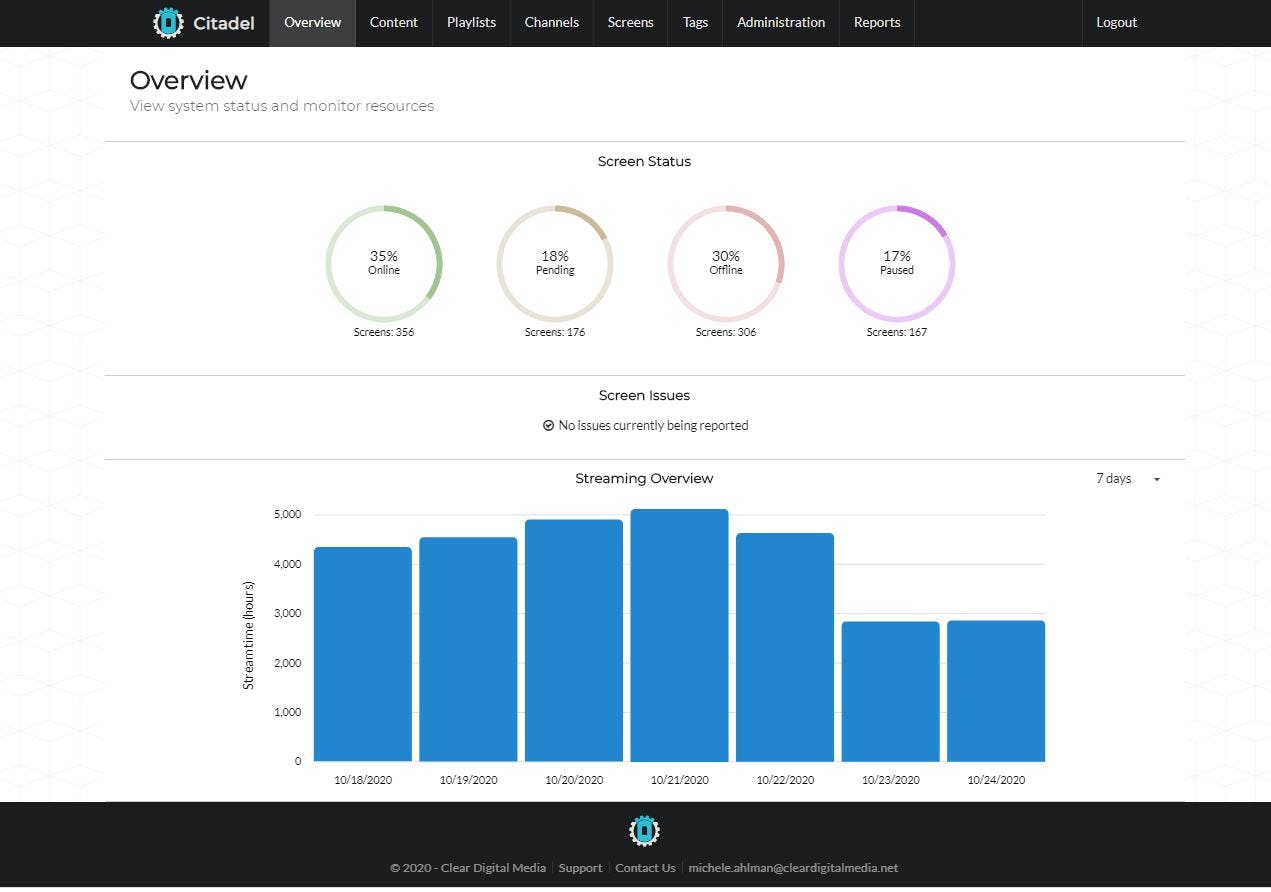Email michele.ahlman@cleardigitalmedia.net from the footer

791,868
